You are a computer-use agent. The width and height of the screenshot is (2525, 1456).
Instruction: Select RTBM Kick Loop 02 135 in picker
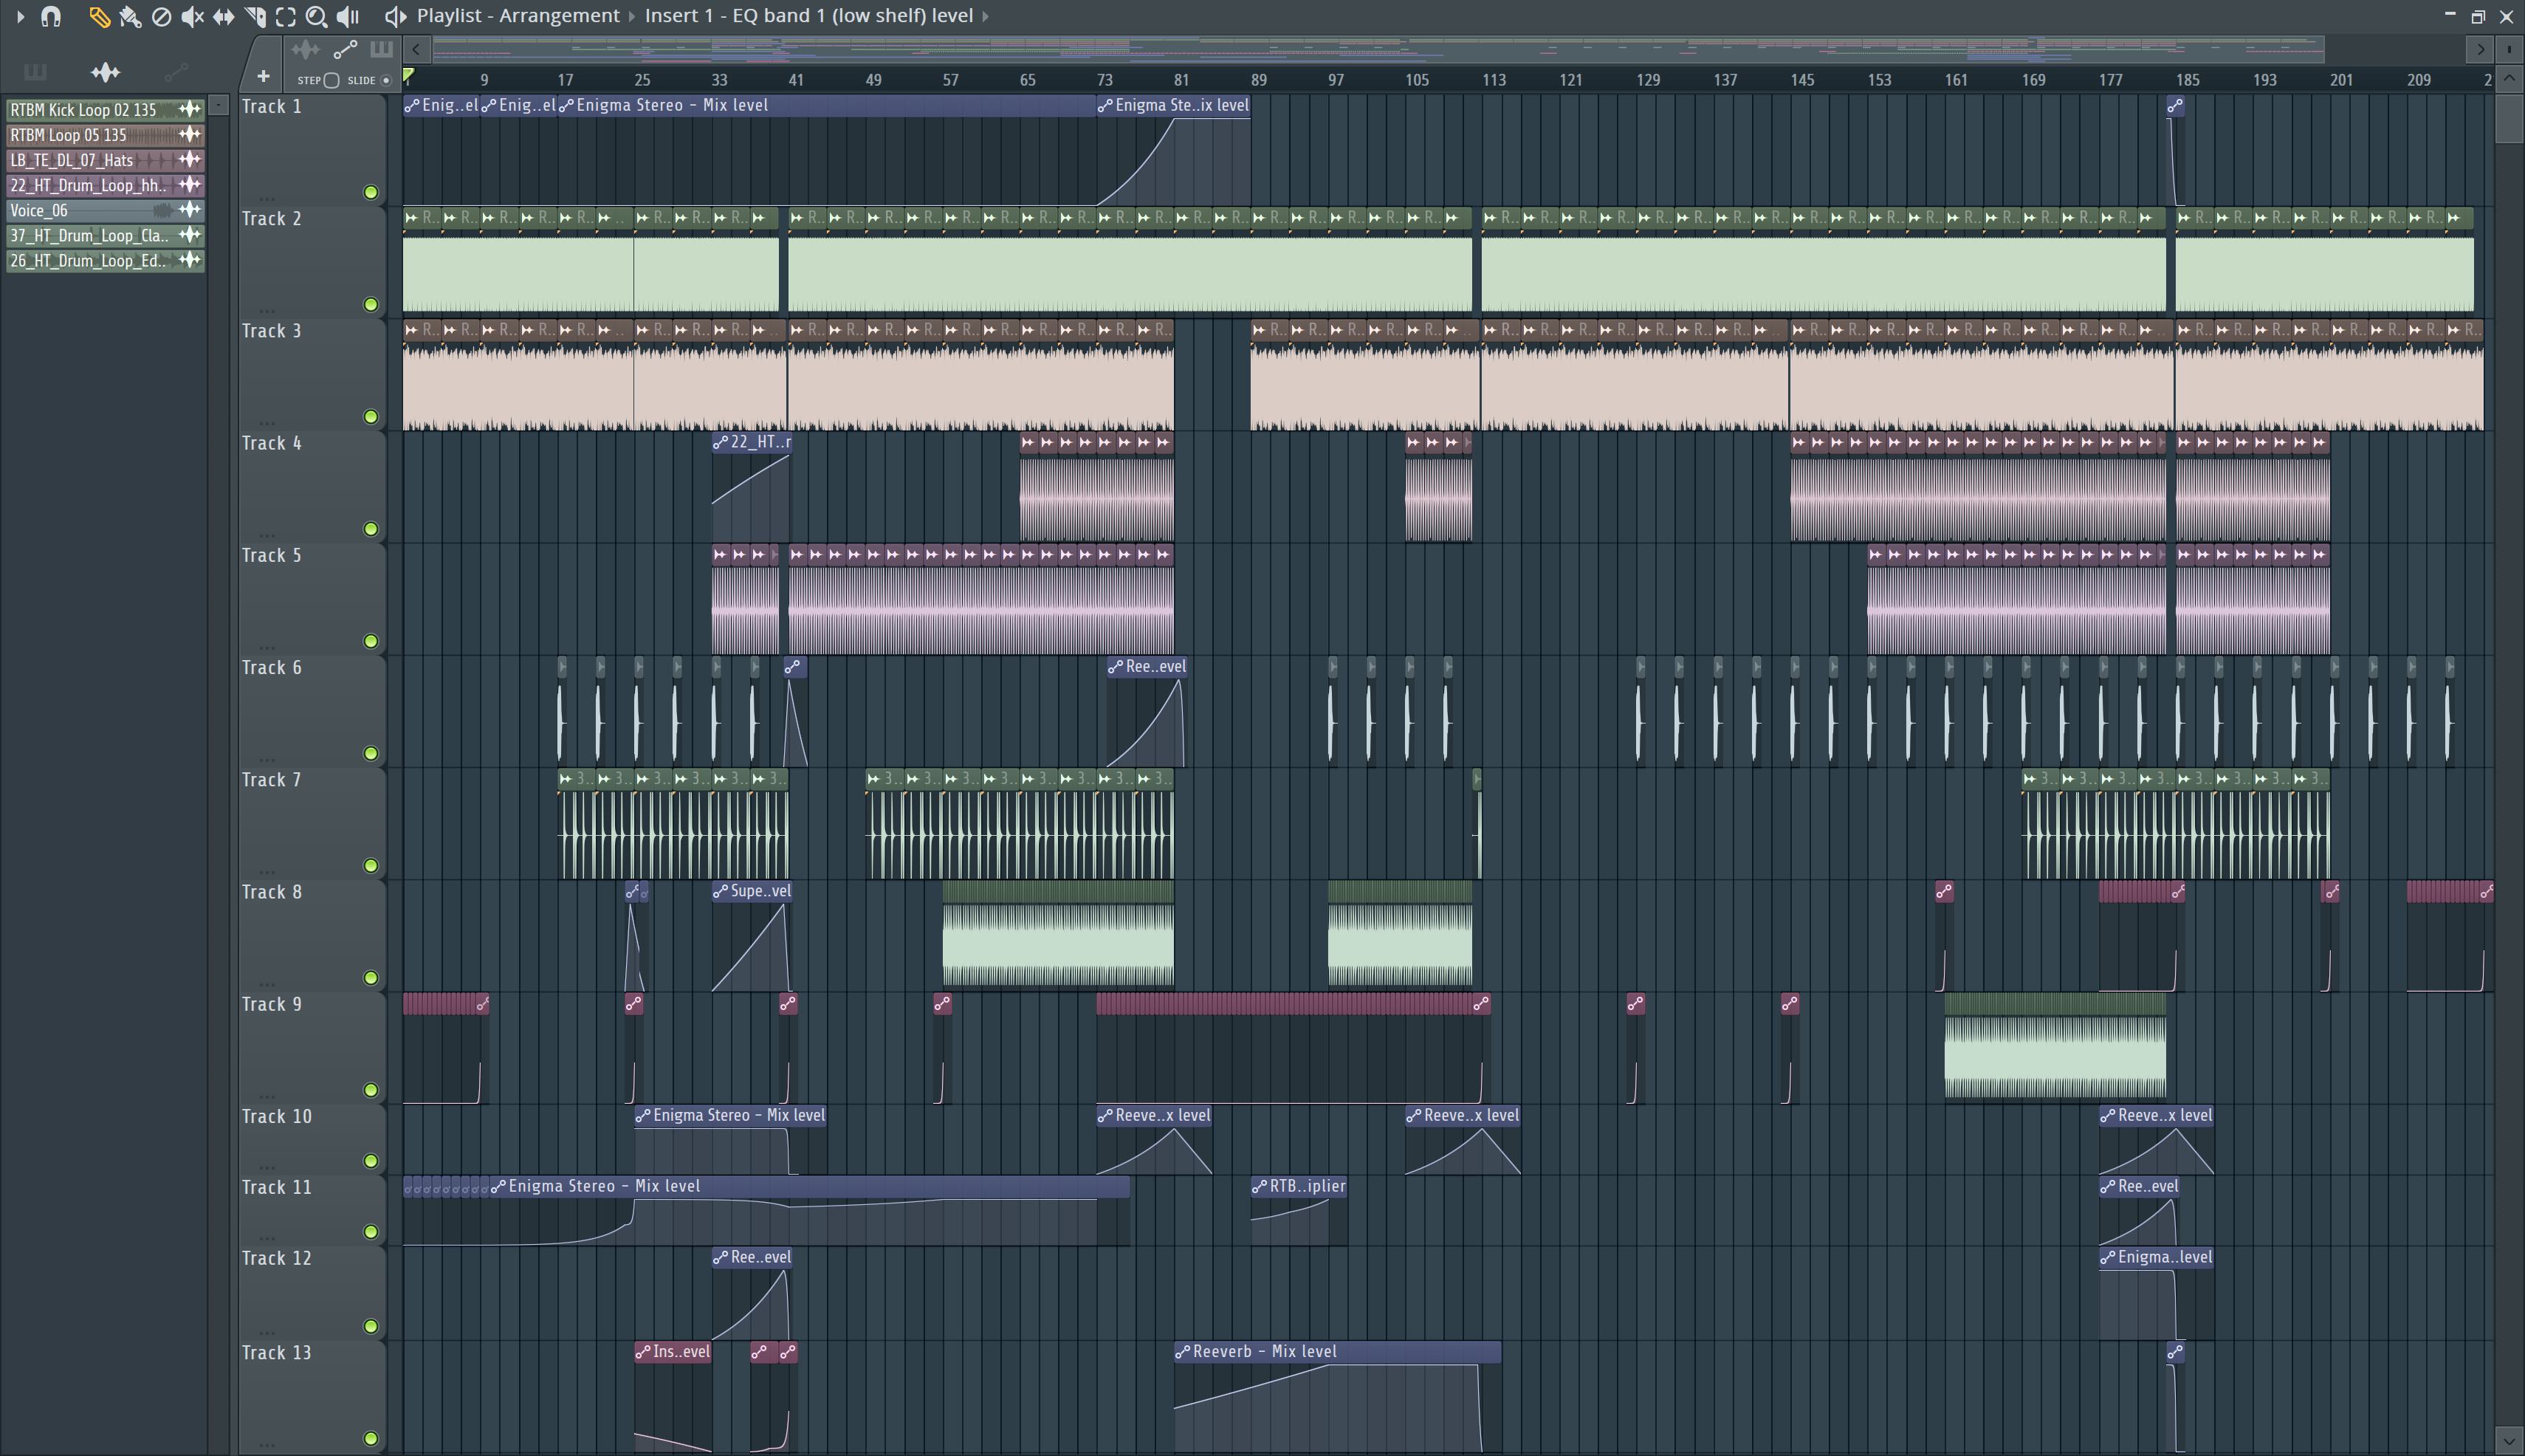[105, 110]
